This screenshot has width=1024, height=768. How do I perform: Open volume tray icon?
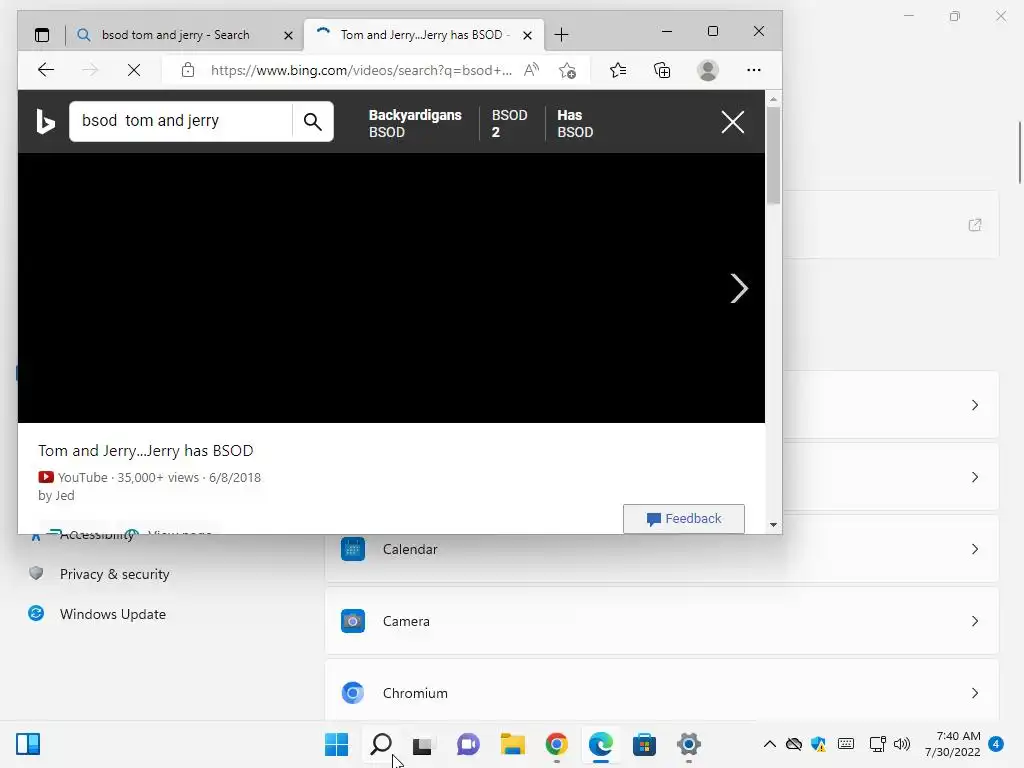pos(902,744)
